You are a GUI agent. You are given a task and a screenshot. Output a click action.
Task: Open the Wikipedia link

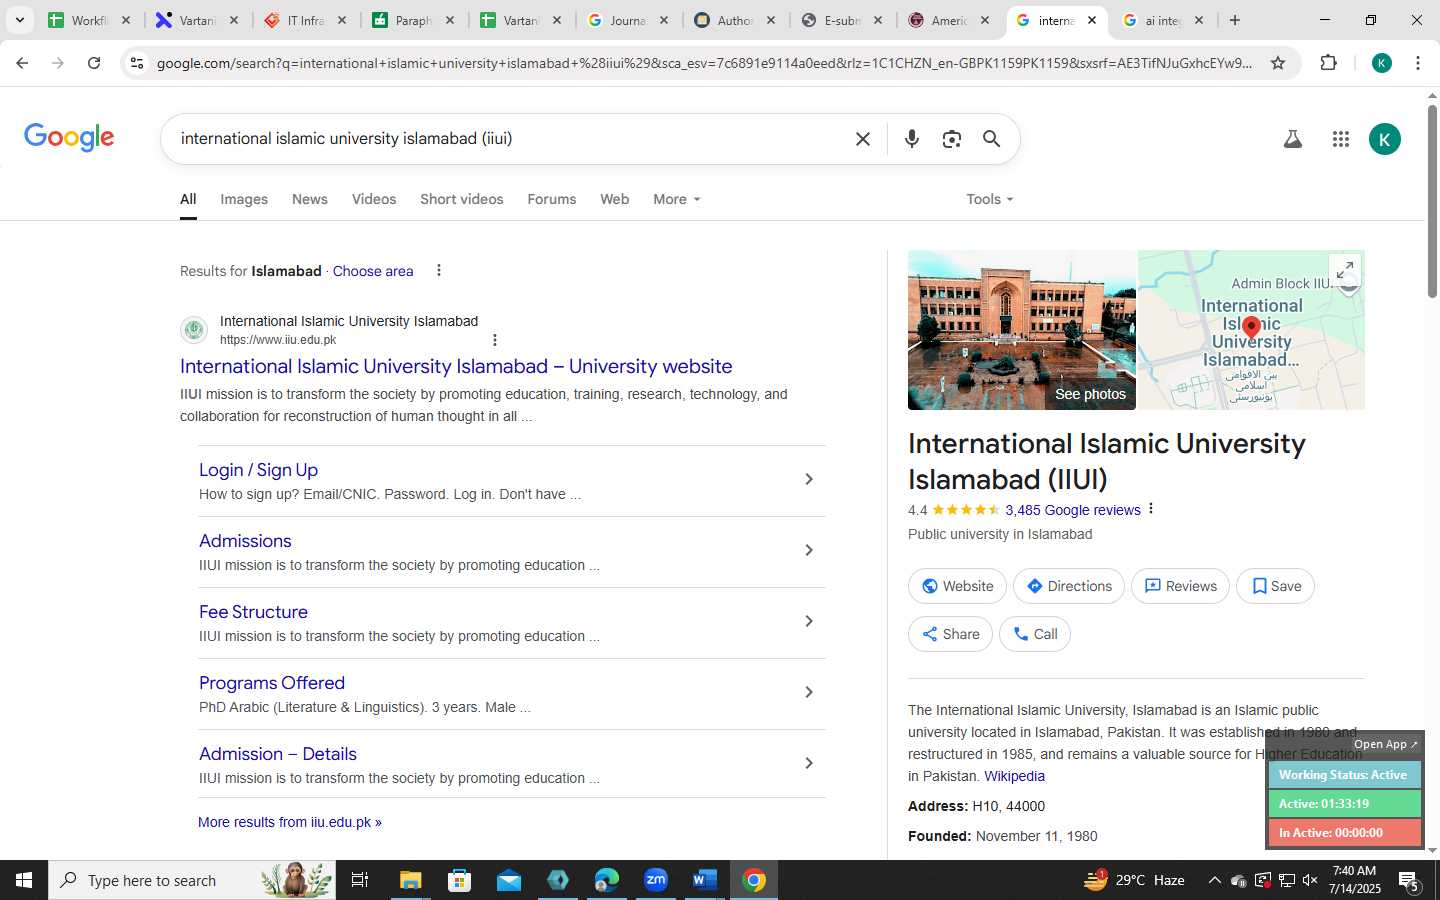coord(1014,776)
